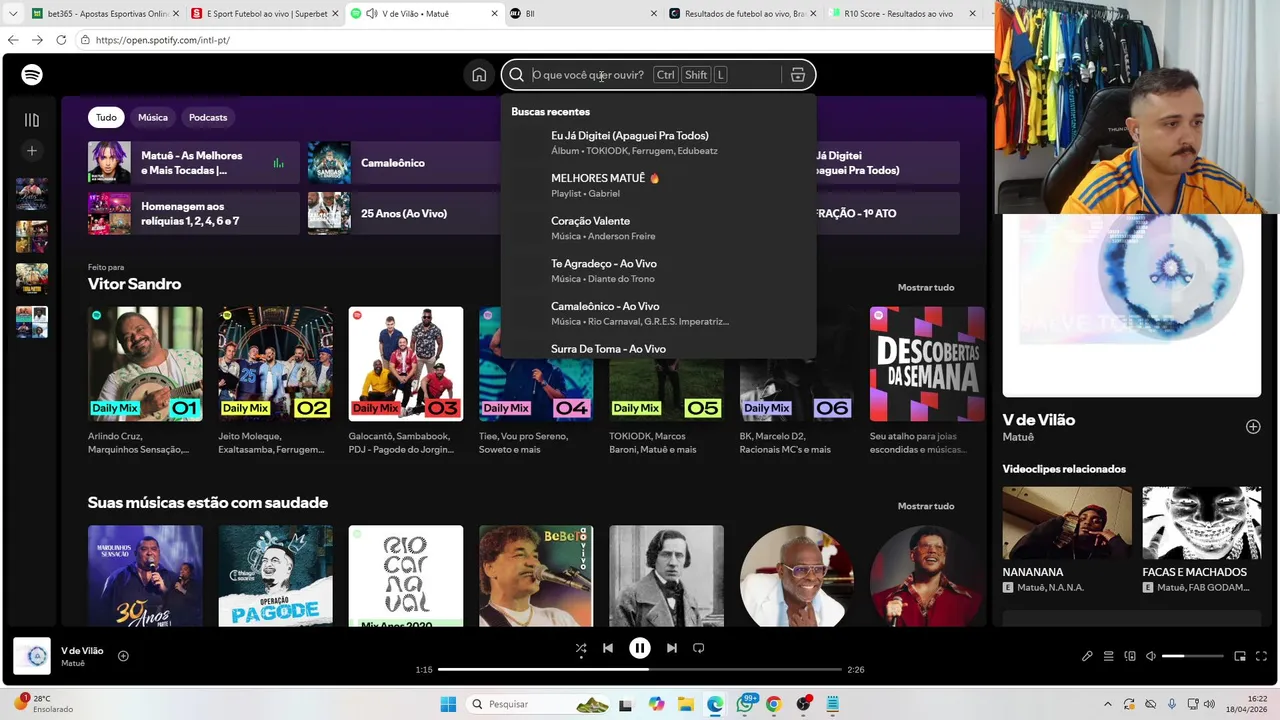Adjust the Spotify volume slider

[1192, 656]
